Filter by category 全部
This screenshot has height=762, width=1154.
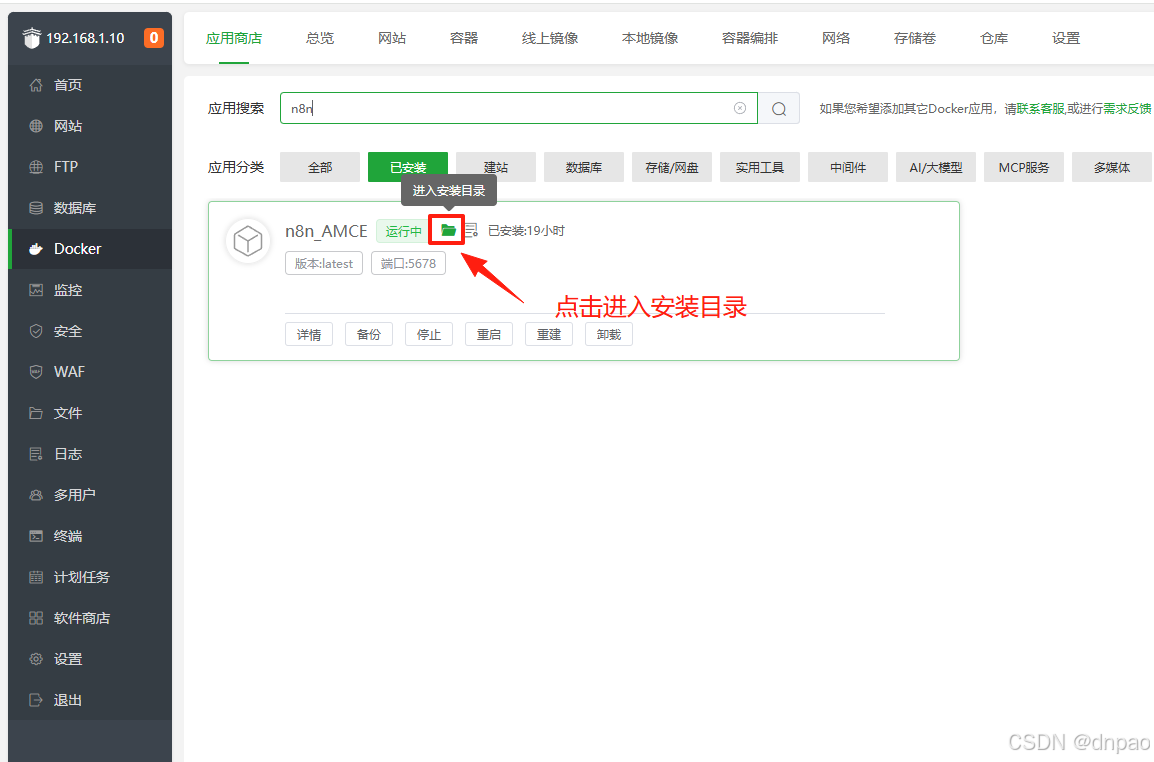tap(320, 167)
